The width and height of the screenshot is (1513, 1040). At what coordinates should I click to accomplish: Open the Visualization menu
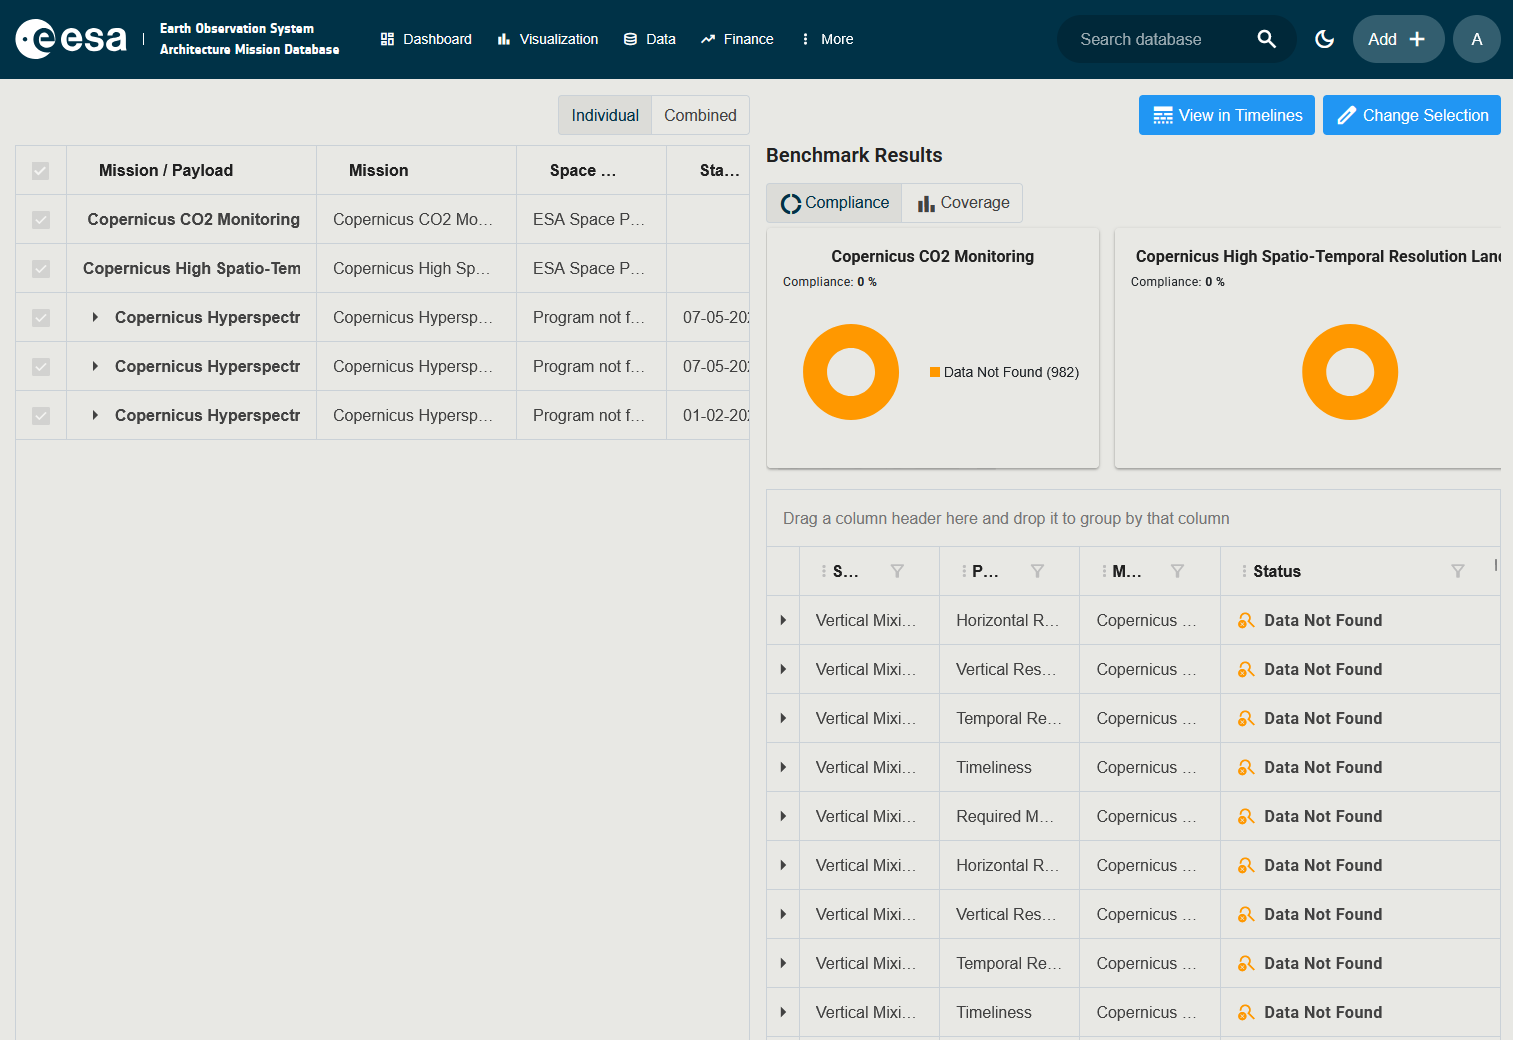(x=548, y=39)
